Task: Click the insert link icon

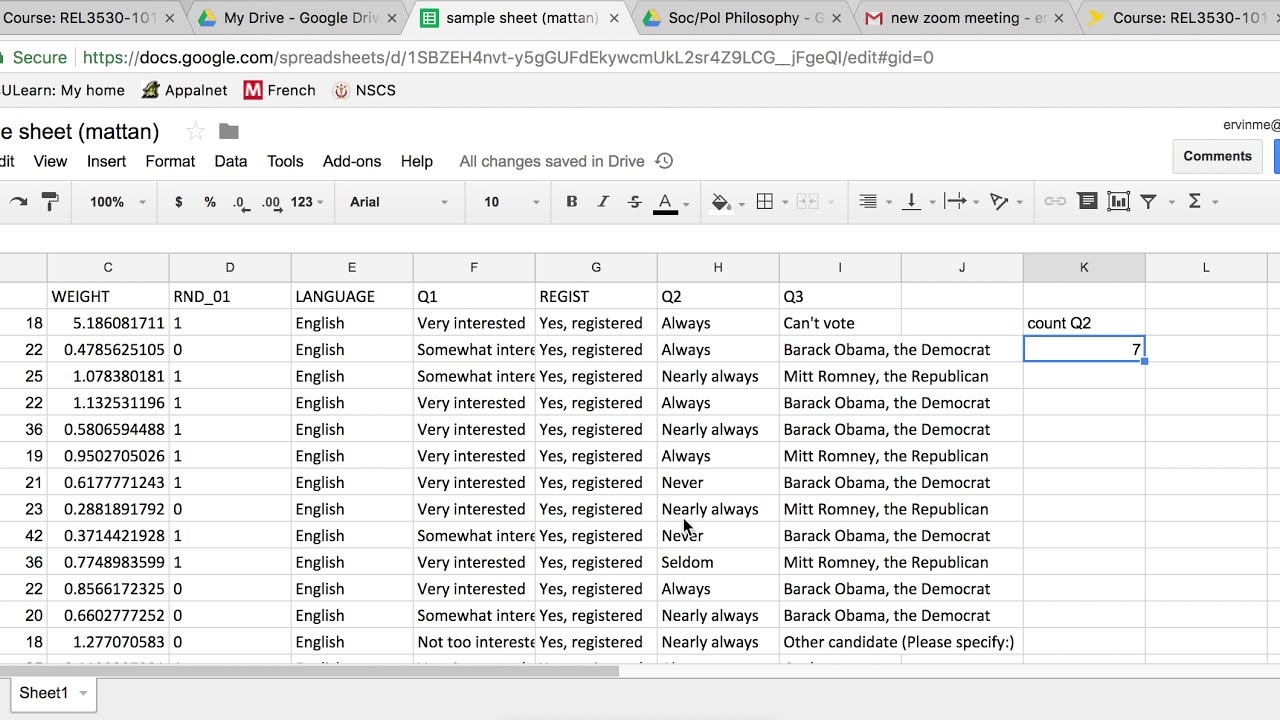Action: point(1055,202)
